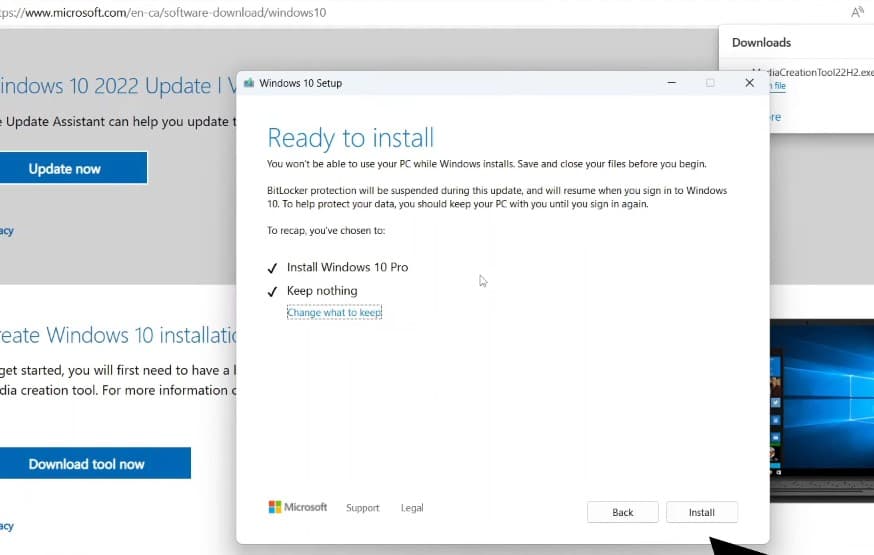Open the Support link in setup footer

click(362, 508)
